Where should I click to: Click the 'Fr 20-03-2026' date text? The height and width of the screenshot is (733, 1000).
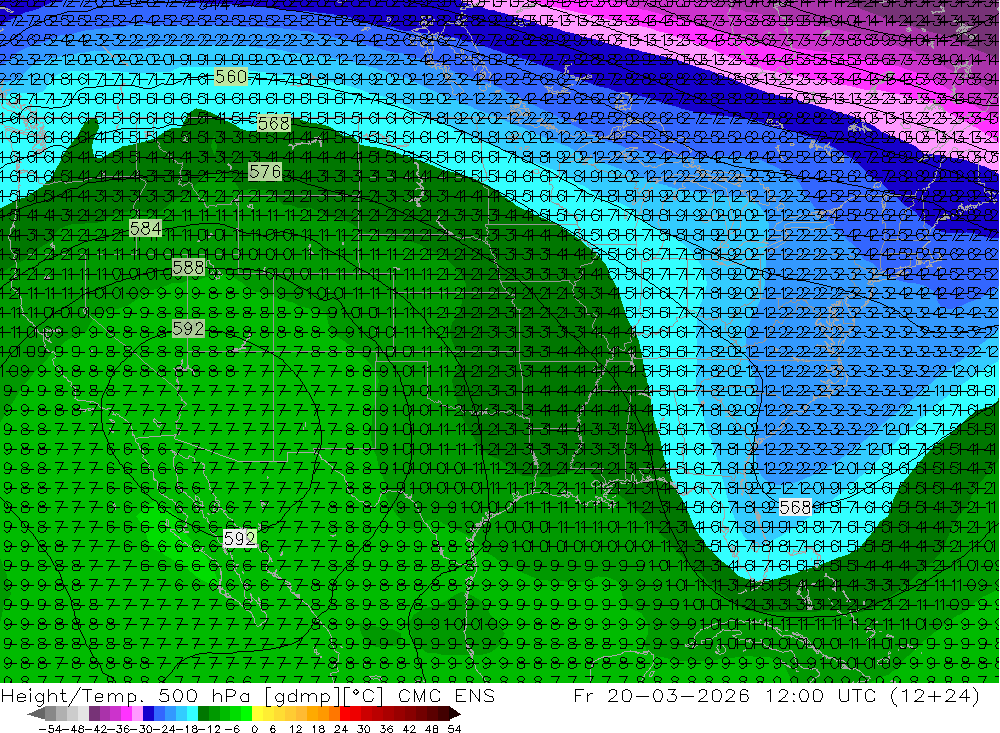[x=661, y=695]
